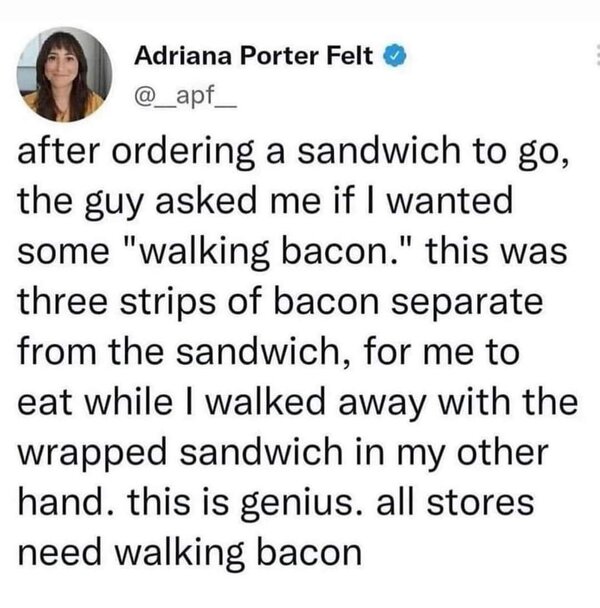
Task: Select the word "ordering" in the tweet
Action: [183, 153]
